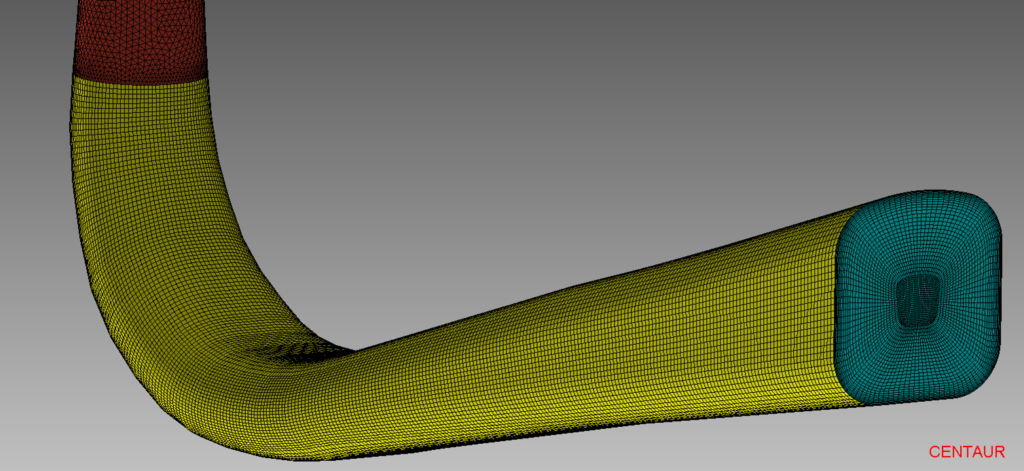Select the boundary between red and yellow meshes
1024x471 pixels.
pyautogui.click(x=140, y=76)
